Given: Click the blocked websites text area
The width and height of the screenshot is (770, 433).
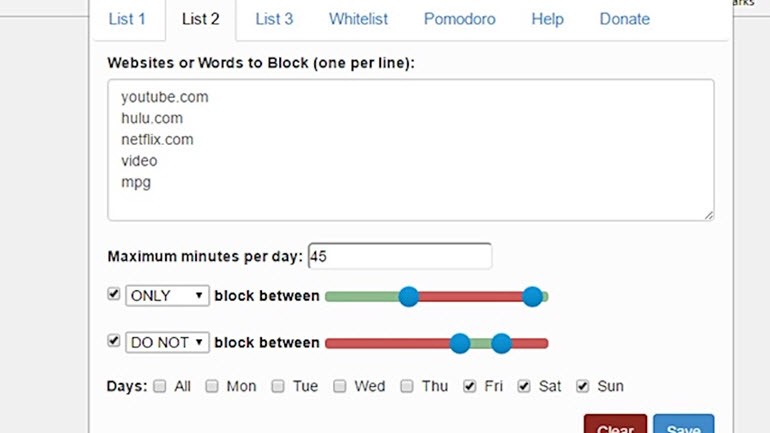Looking at the screenshot, I should coord(411,150).
